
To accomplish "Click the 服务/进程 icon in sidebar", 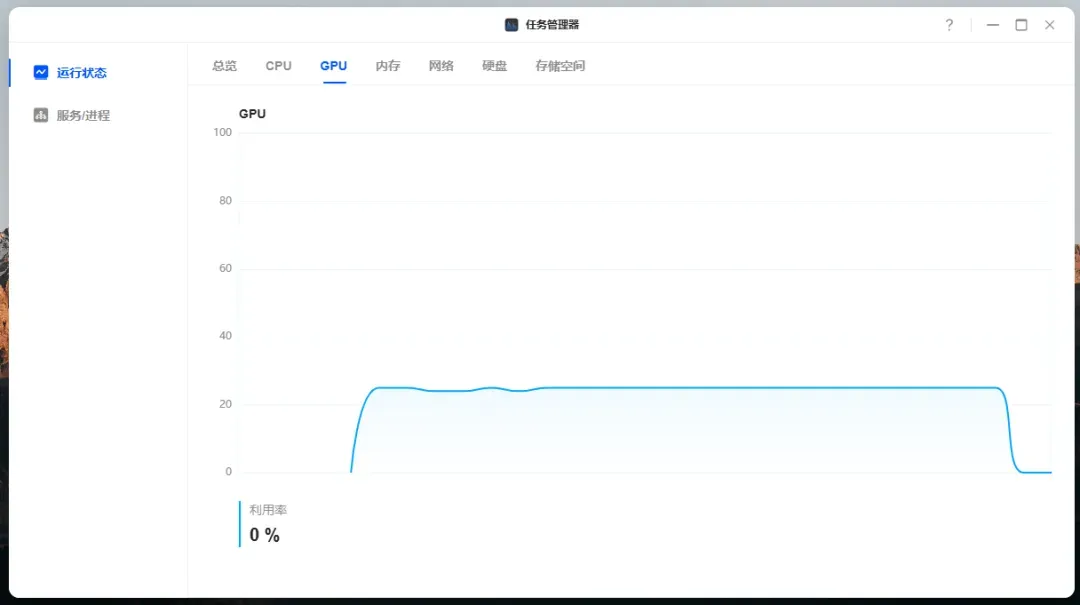I will [41, 115].
